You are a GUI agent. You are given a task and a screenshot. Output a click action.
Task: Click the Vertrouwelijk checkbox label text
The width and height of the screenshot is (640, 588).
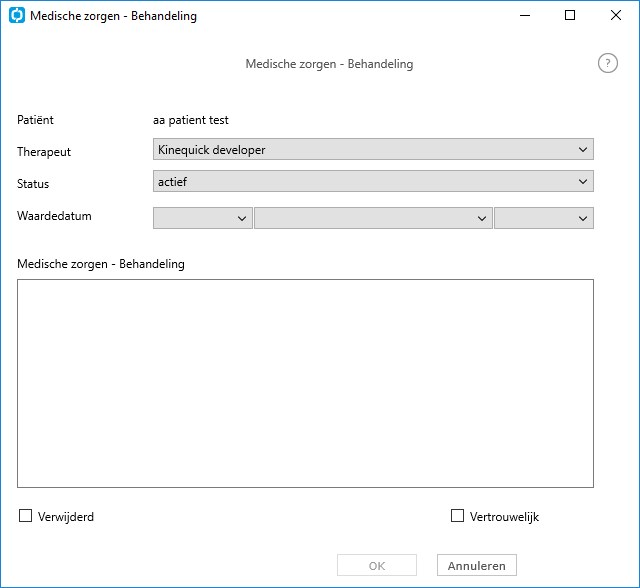[x=504, y=517]
